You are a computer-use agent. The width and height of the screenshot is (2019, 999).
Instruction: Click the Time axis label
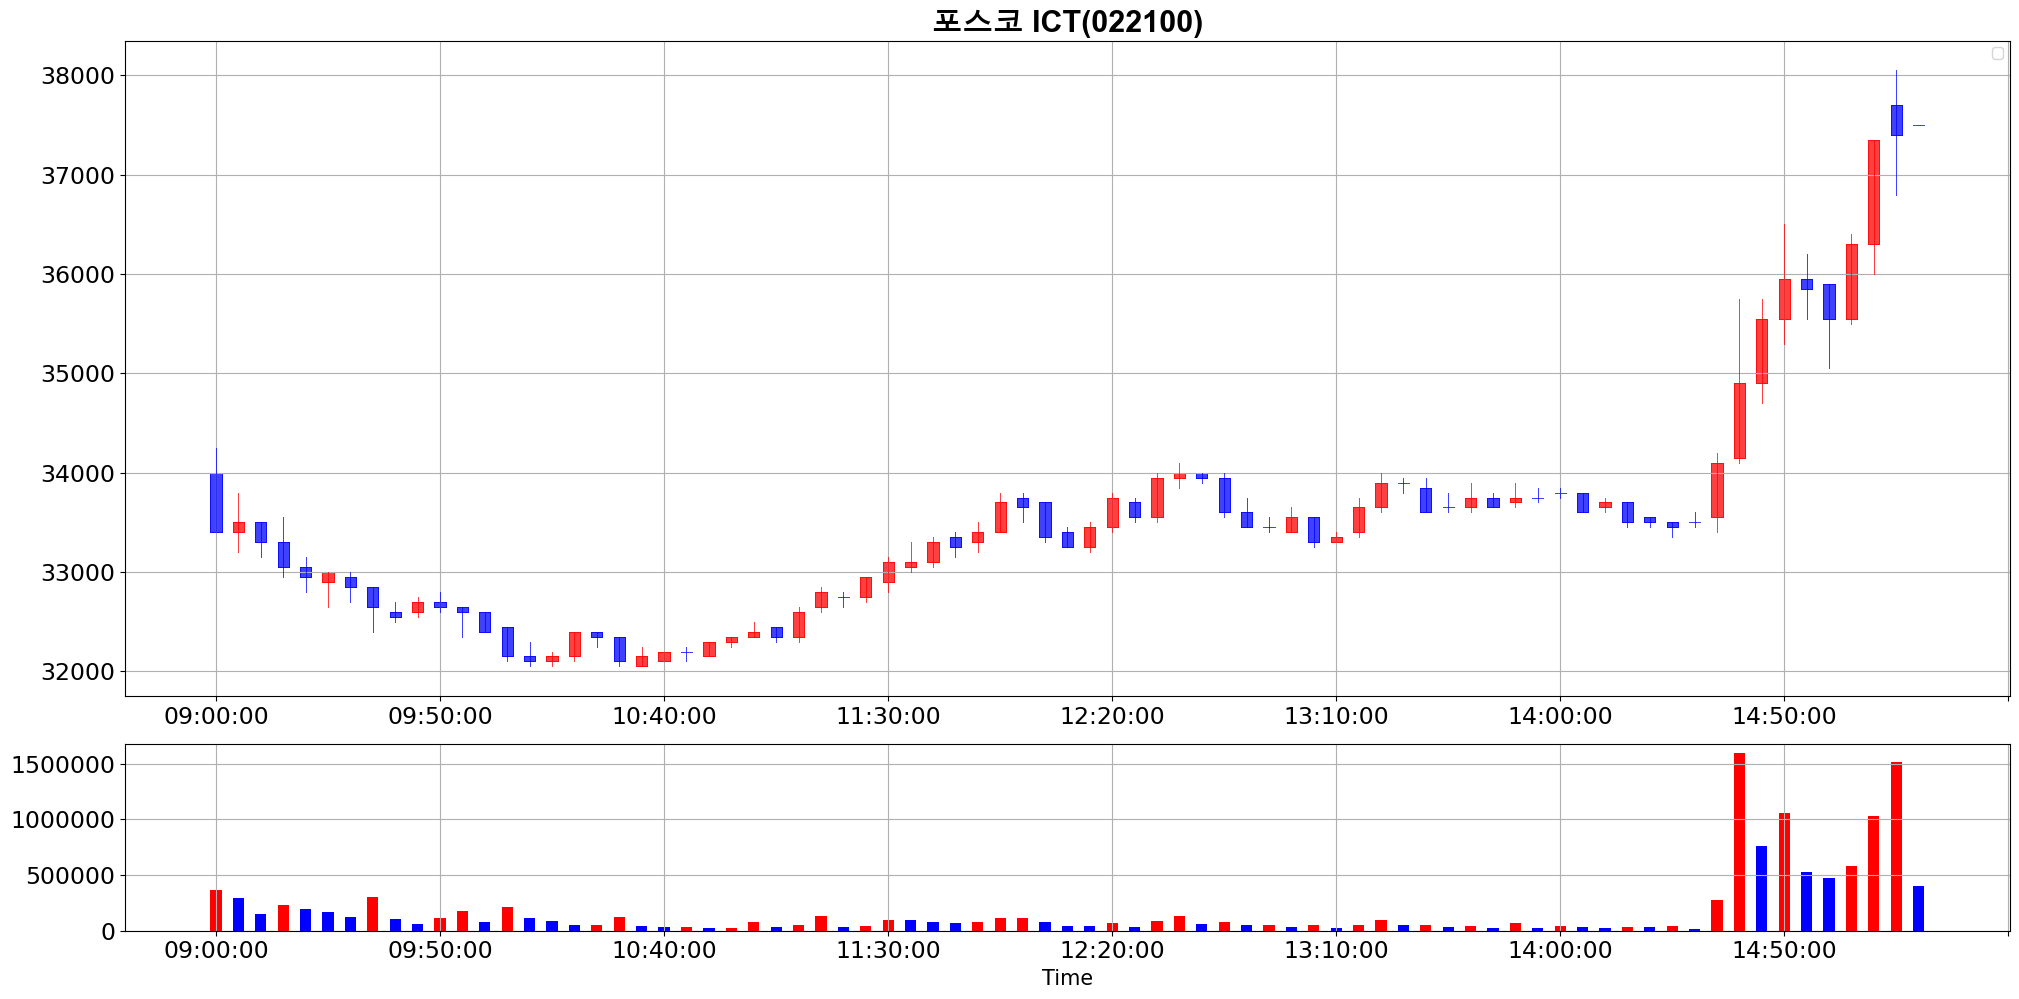point(1067,978)
